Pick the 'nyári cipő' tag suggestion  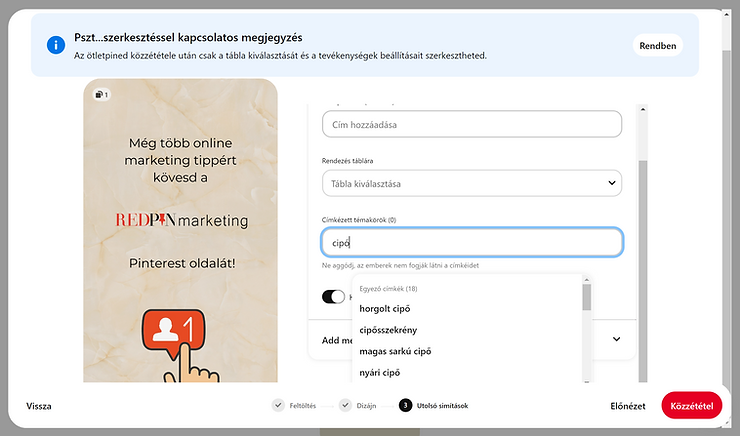pos(379,372)
